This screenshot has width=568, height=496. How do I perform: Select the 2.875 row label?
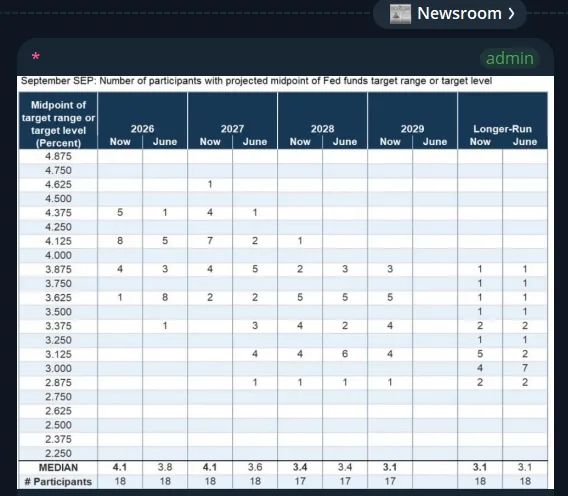pos(58,382)
